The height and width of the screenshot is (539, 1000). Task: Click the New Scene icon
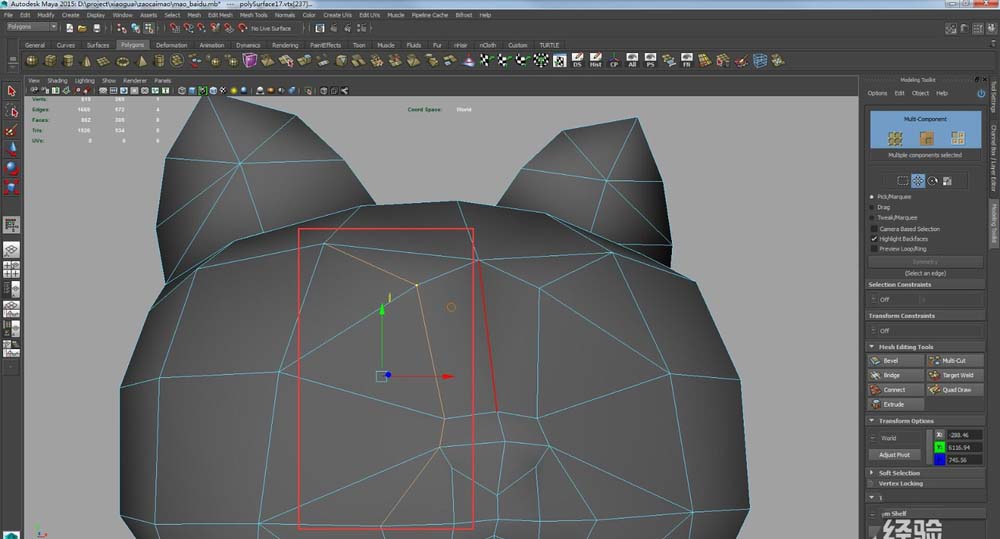(x=70, y=28)
